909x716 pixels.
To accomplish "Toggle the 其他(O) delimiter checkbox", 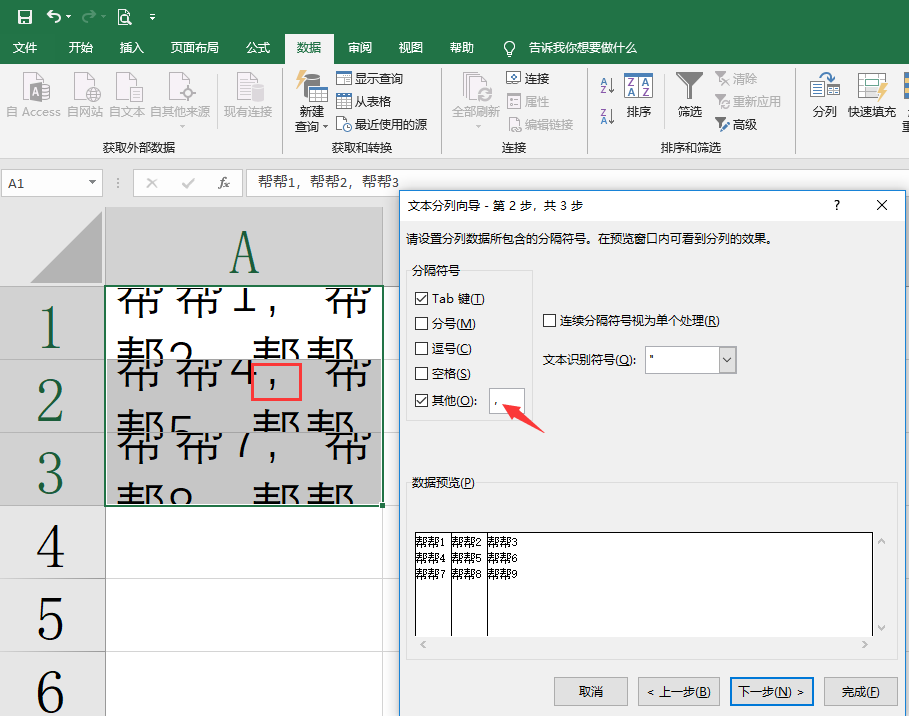I will pyautogui.click(x=421, y=401).
